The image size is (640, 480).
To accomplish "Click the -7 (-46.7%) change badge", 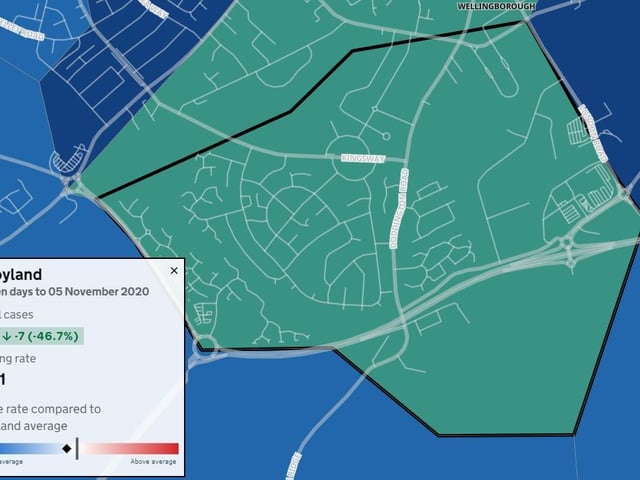I will (41, 336).
